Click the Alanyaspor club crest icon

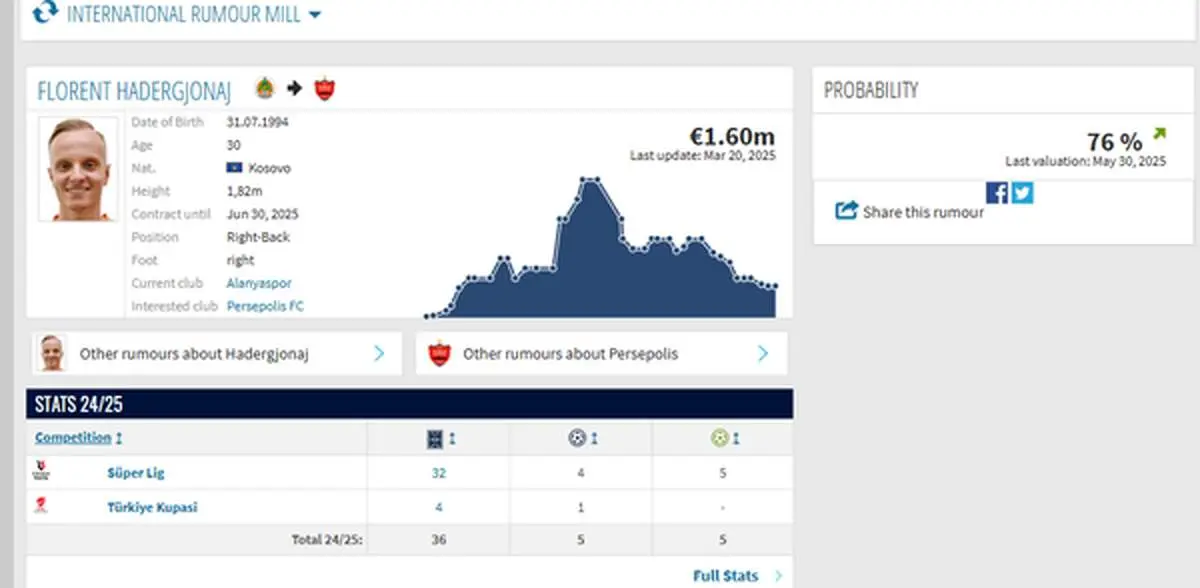(x=264, y=89)
